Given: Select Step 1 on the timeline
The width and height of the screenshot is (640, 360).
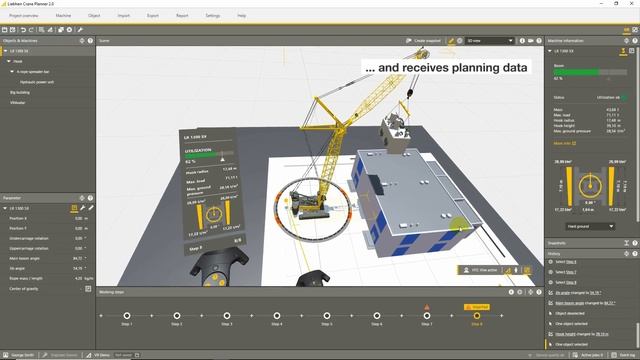Looking at the screenshot, I should (127, 316).
